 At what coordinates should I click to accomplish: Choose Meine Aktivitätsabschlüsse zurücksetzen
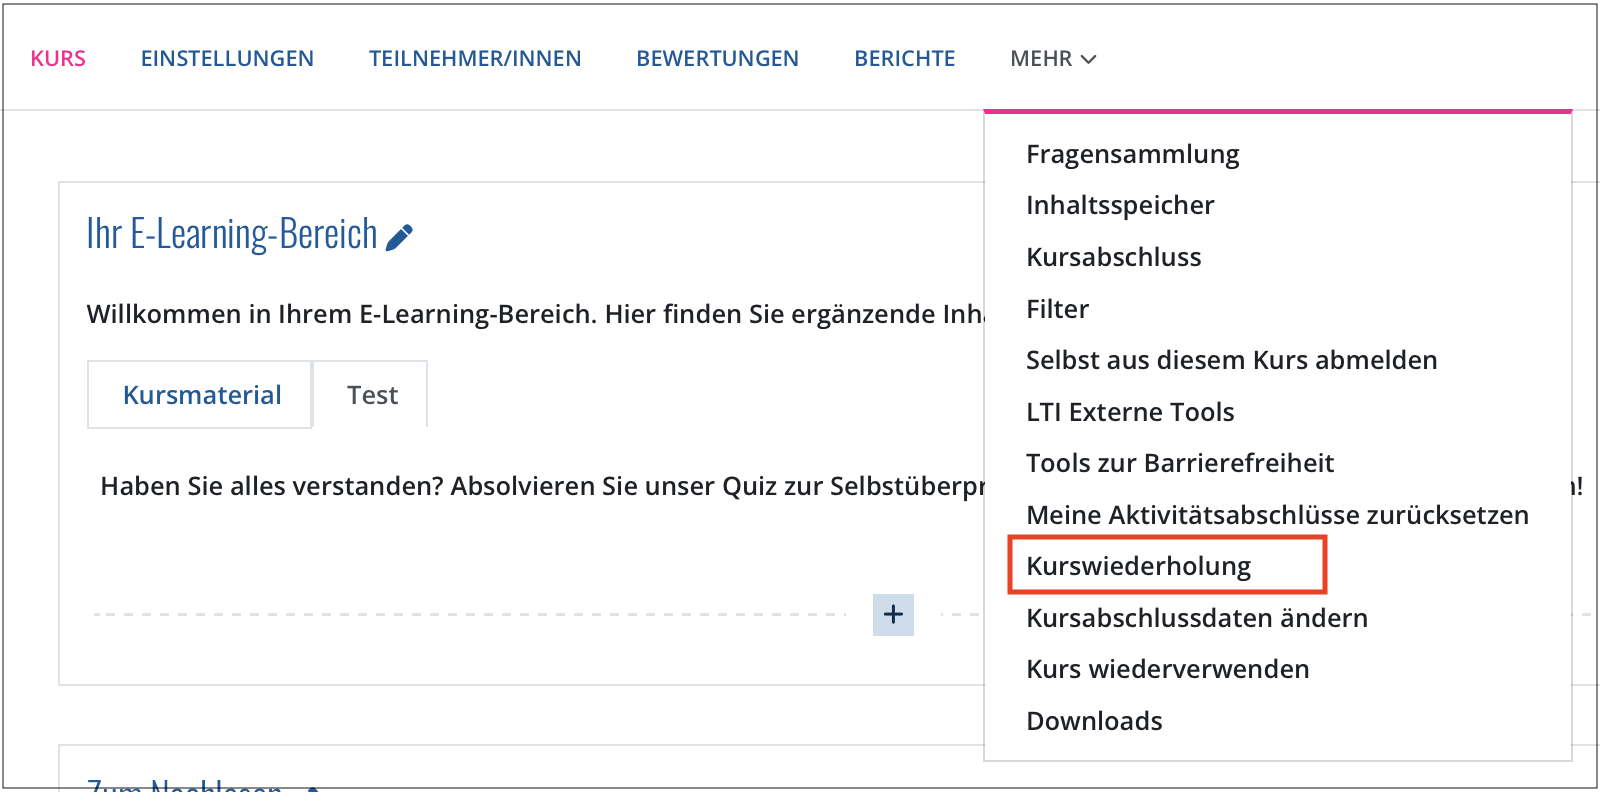coord(1277,515)
